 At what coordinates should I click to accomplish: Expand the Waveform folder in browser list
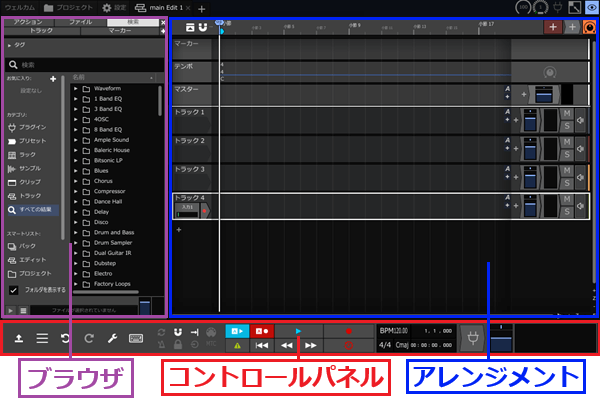77,89
